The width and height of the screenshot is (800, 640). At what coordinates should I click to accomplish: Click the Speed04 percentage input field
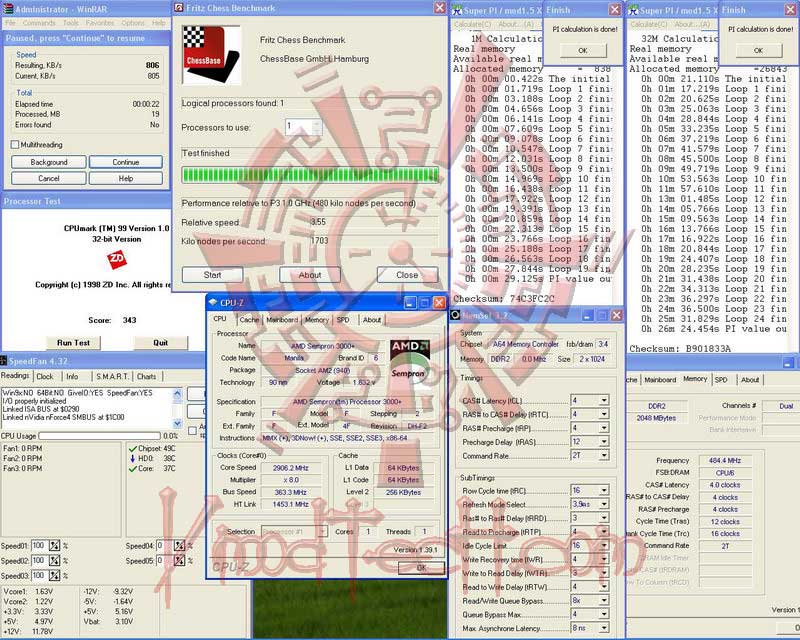(x=164, y=546)
